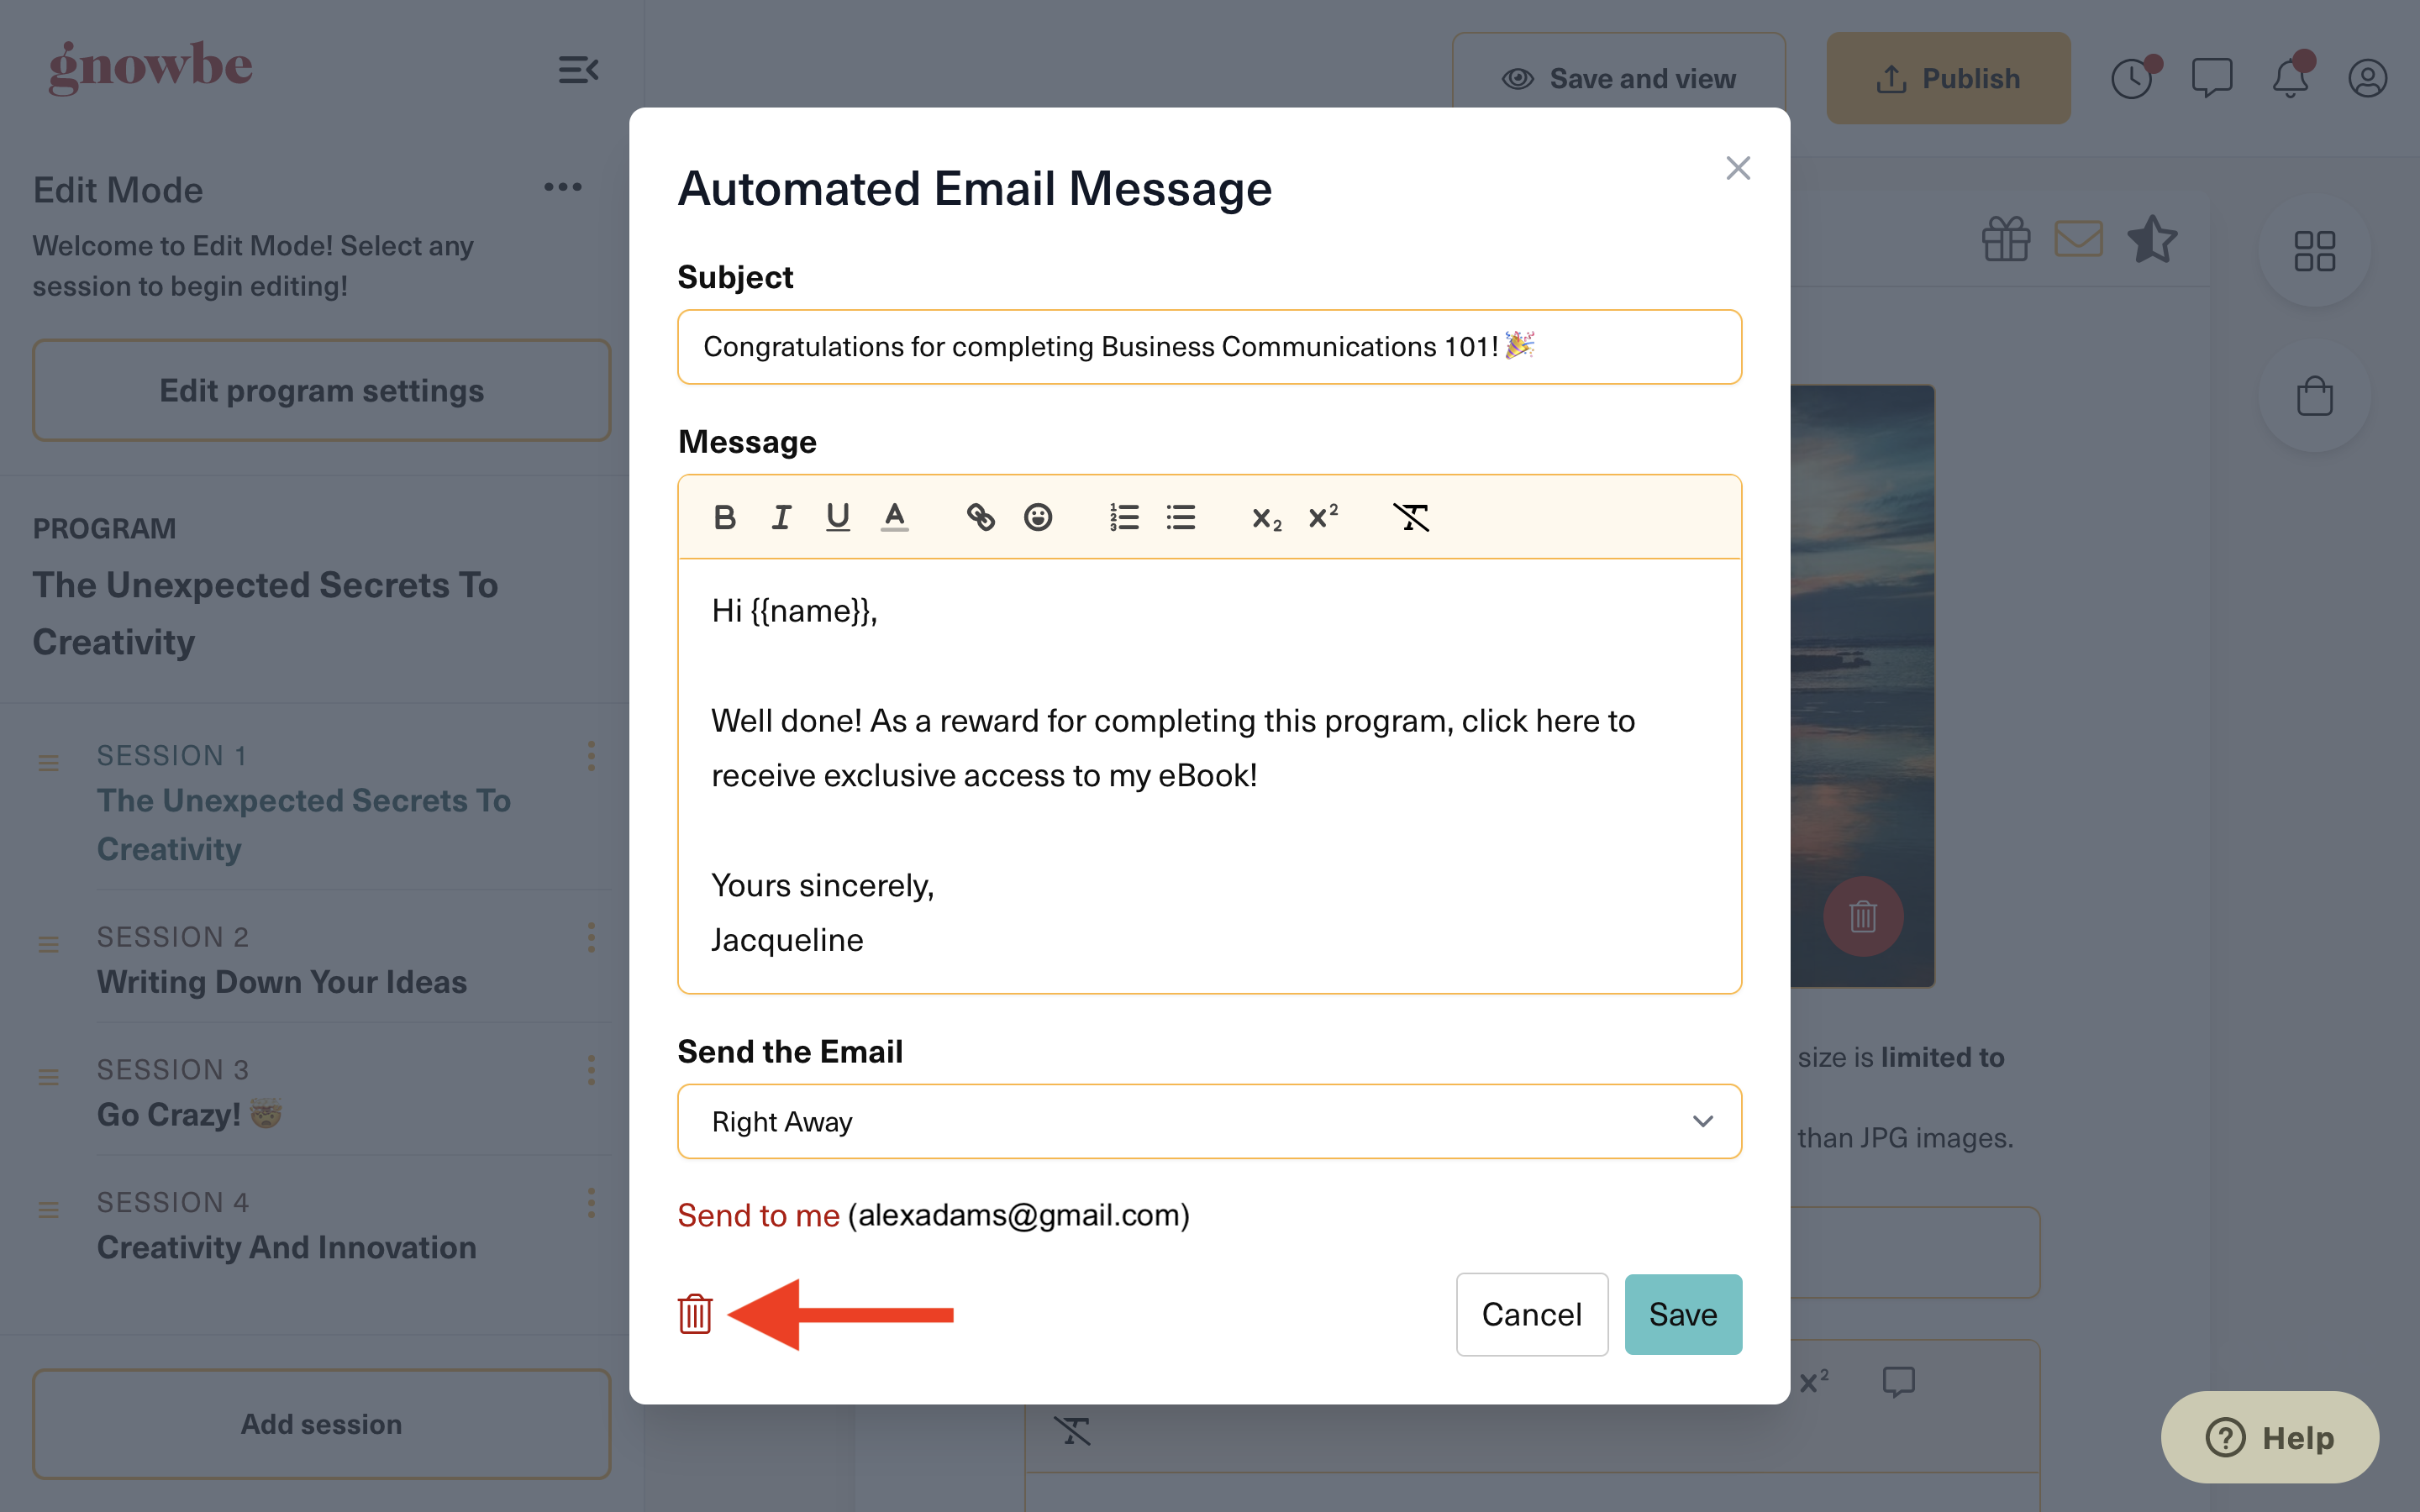Save the automated email message

[x=1683, y=1314]
